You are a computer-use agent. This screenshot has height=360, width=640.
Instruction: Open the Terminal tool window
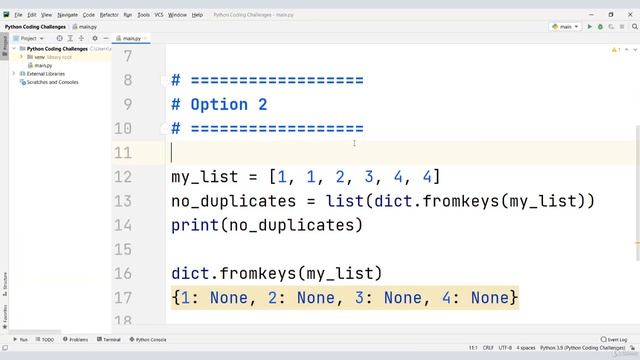pyautogui.click(x=109, y=340)
